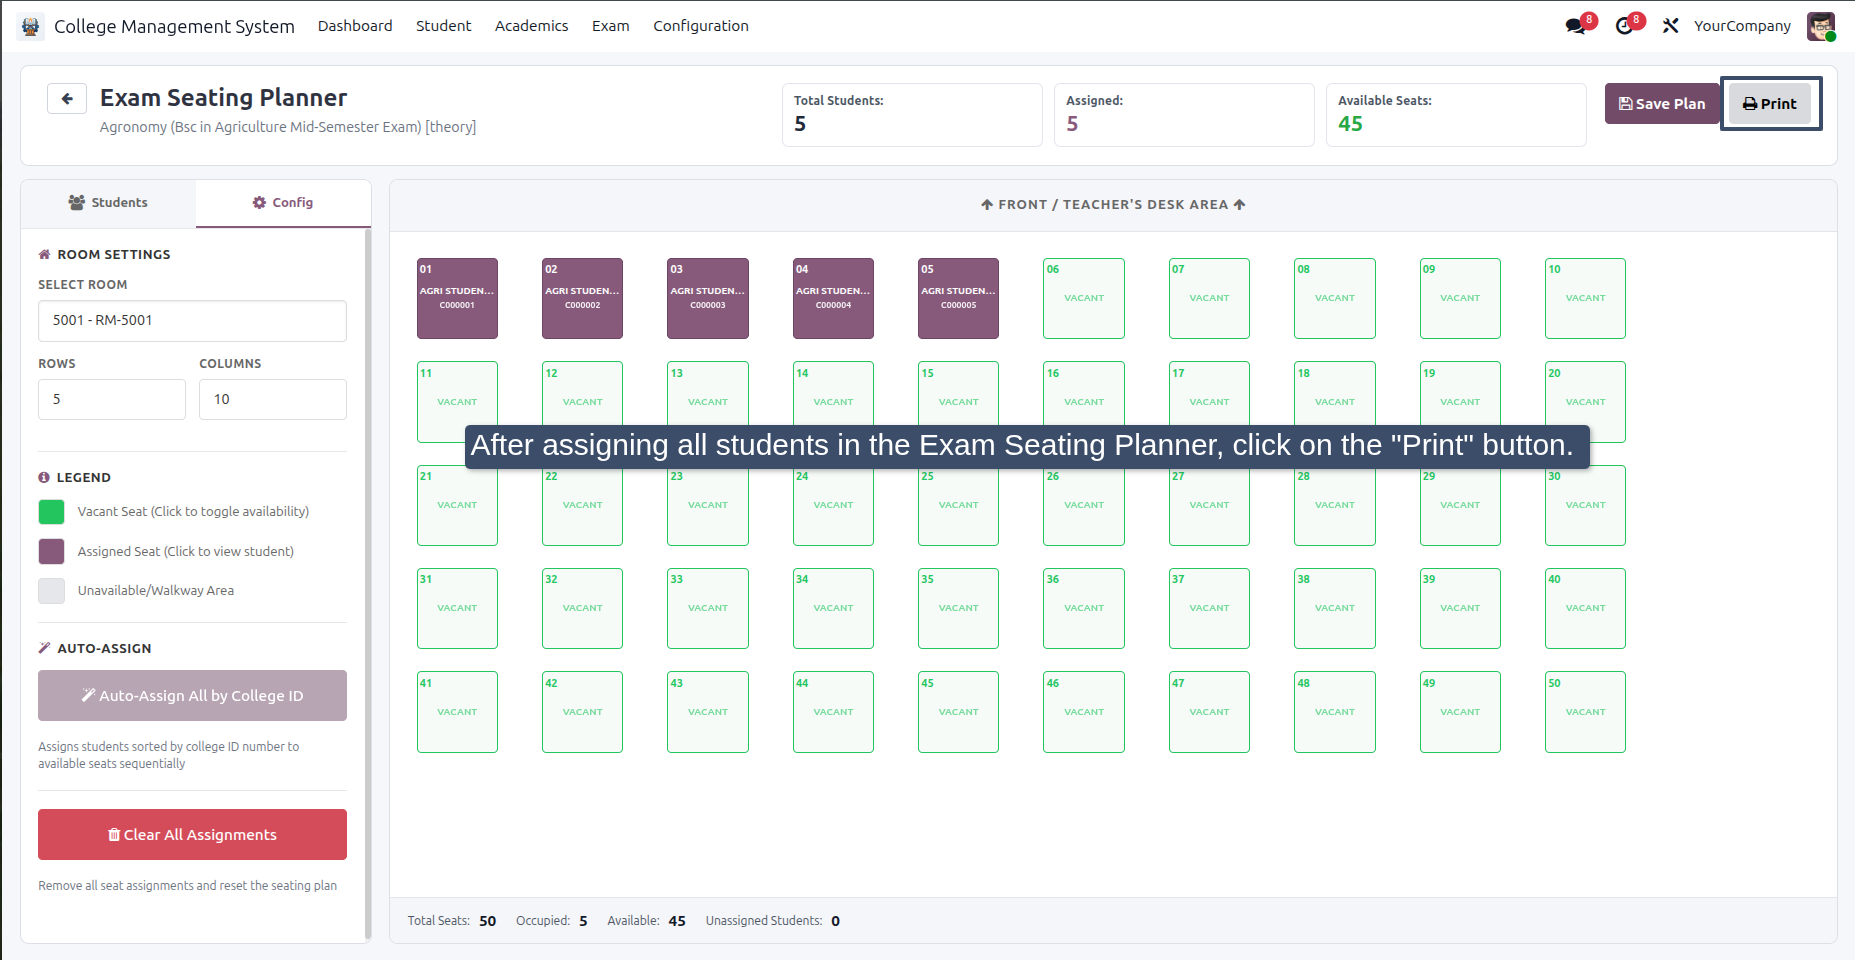Image resolution: width=1855 pixels, height=960 pixels.
Task: Open the chat messages icon
Action: [1577, 26]
